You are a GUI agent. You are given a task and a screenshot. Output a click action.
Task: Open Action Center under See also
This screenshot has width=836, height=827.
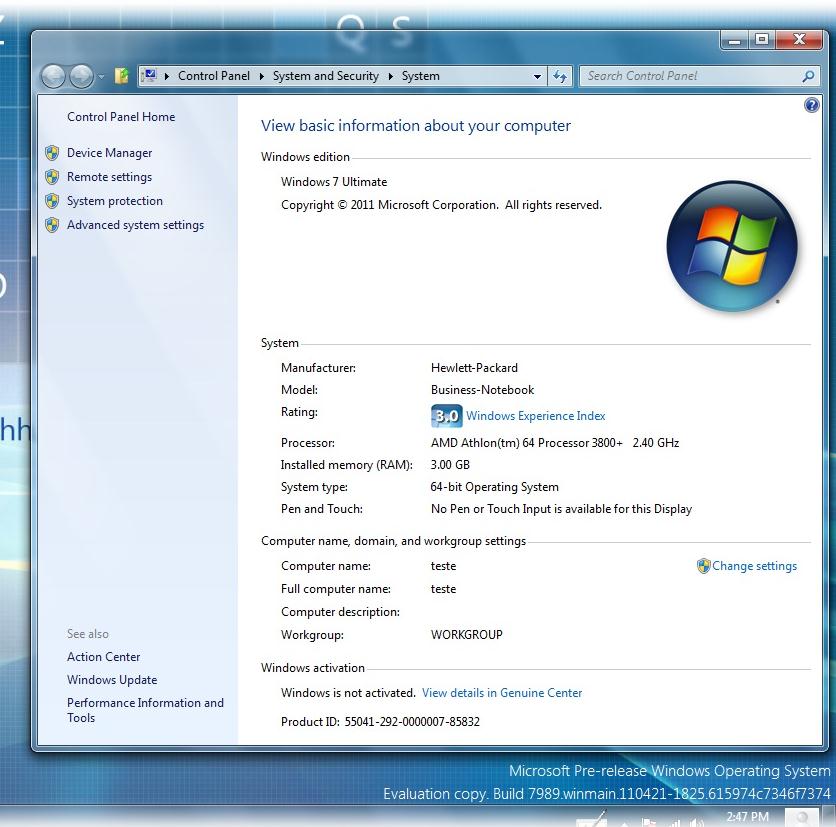point(103,657)
